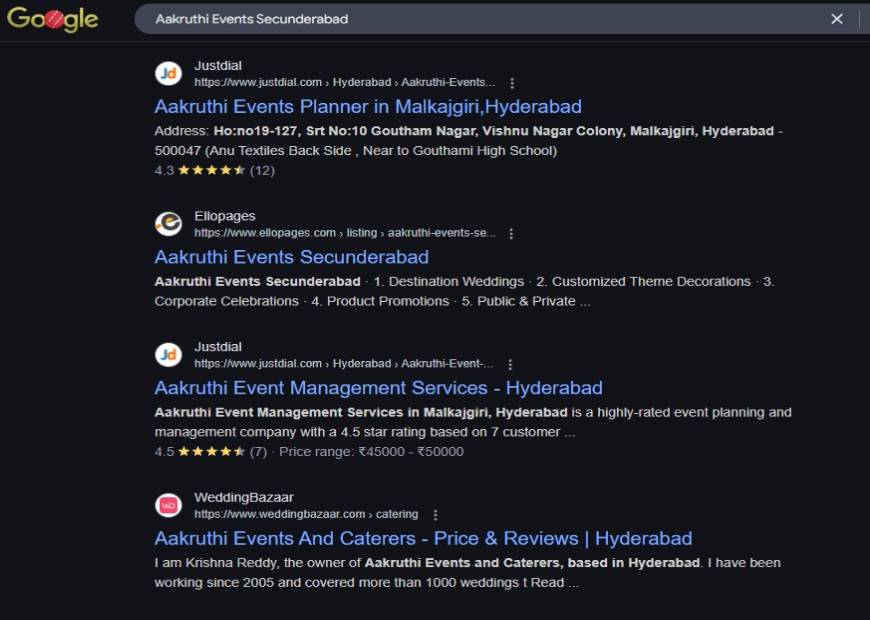Open more options for WeddingBazaar result

pos(435,515)
